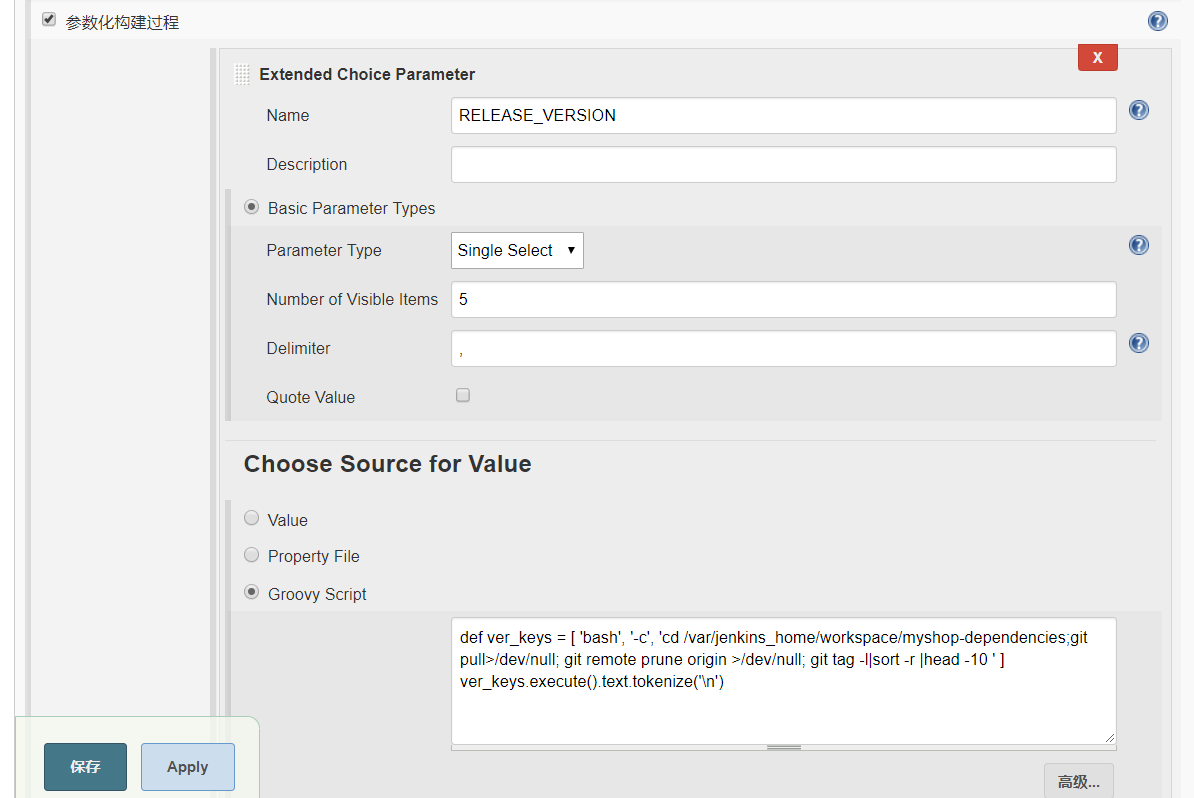Image resolution: width=1194 pixels, height=798 pixels.
Task: Enable the Quote Value checkbox
Action: [463, 396]
